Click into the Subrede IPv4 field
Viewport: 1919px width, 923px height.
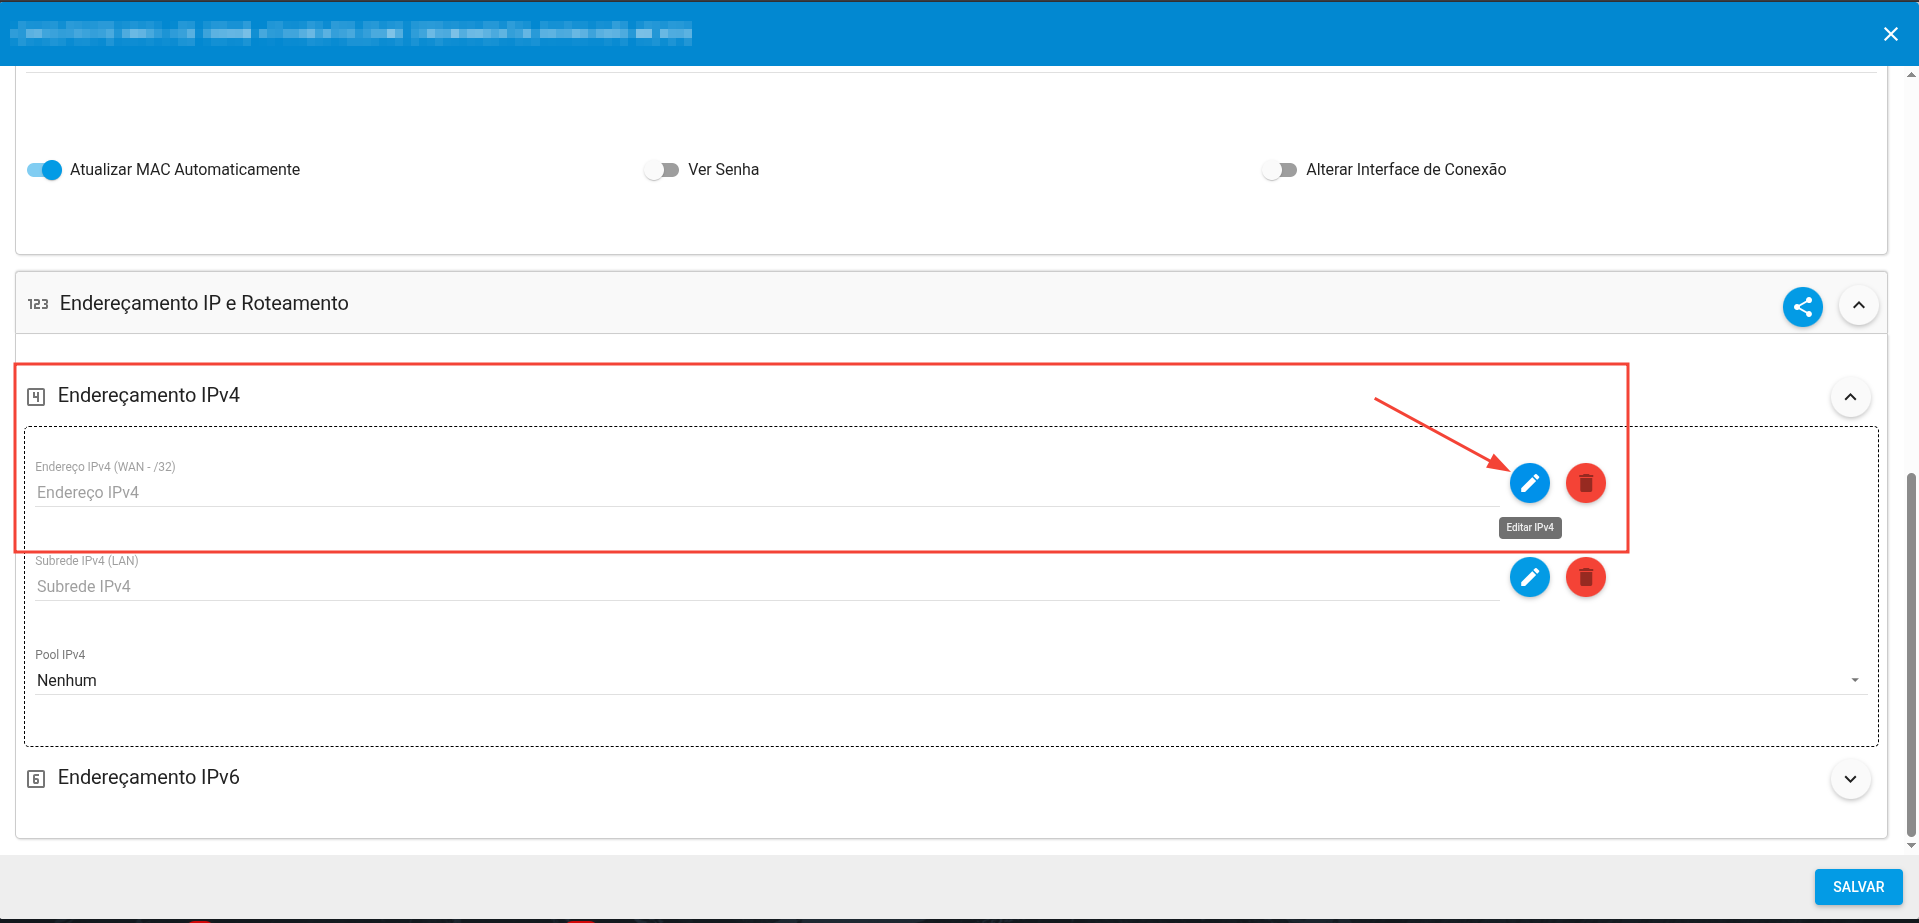coord(765,586)
